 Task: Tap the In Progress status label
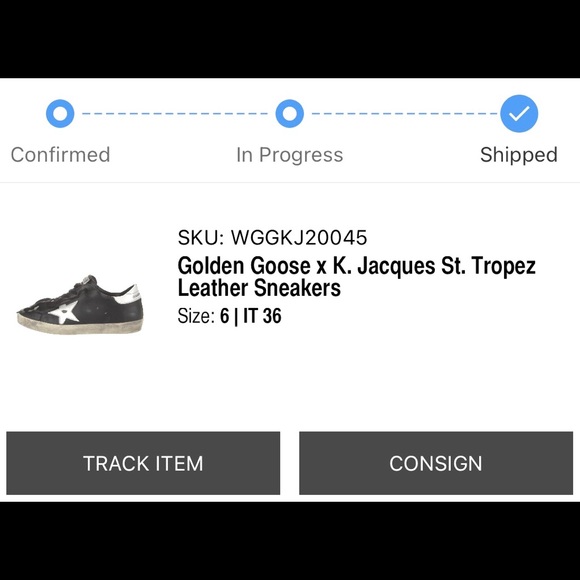(290, 155)
